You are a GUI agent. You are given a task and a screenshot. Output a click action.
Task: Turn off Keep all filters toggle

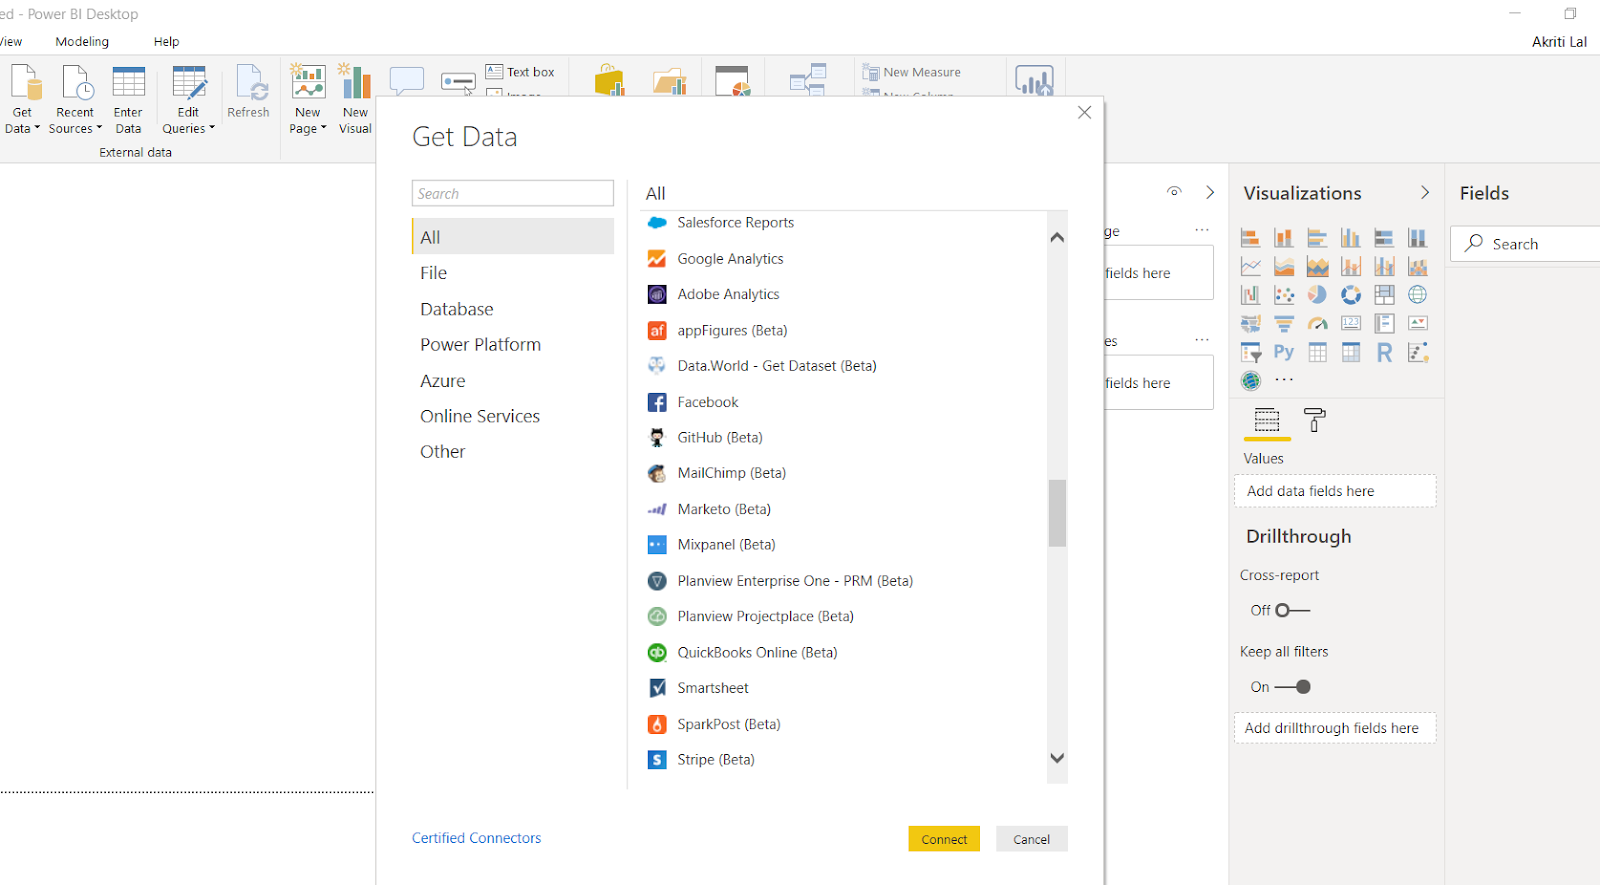coord(1293,687)
